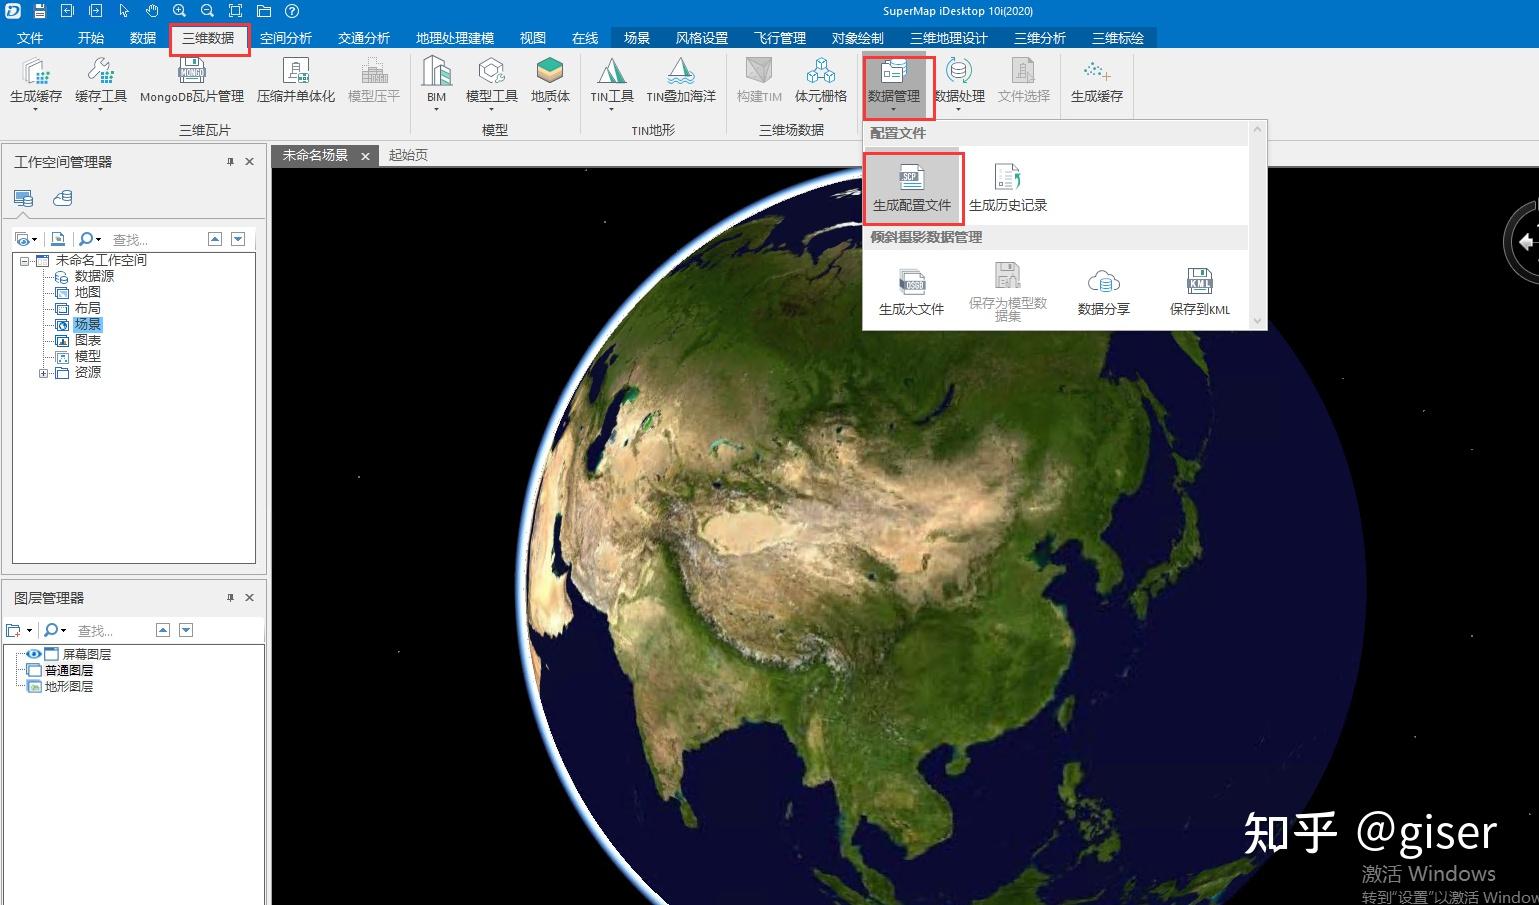Open MongoDB瓦片管理
This screenshot has width=1539, height=905.
[192, 81]
